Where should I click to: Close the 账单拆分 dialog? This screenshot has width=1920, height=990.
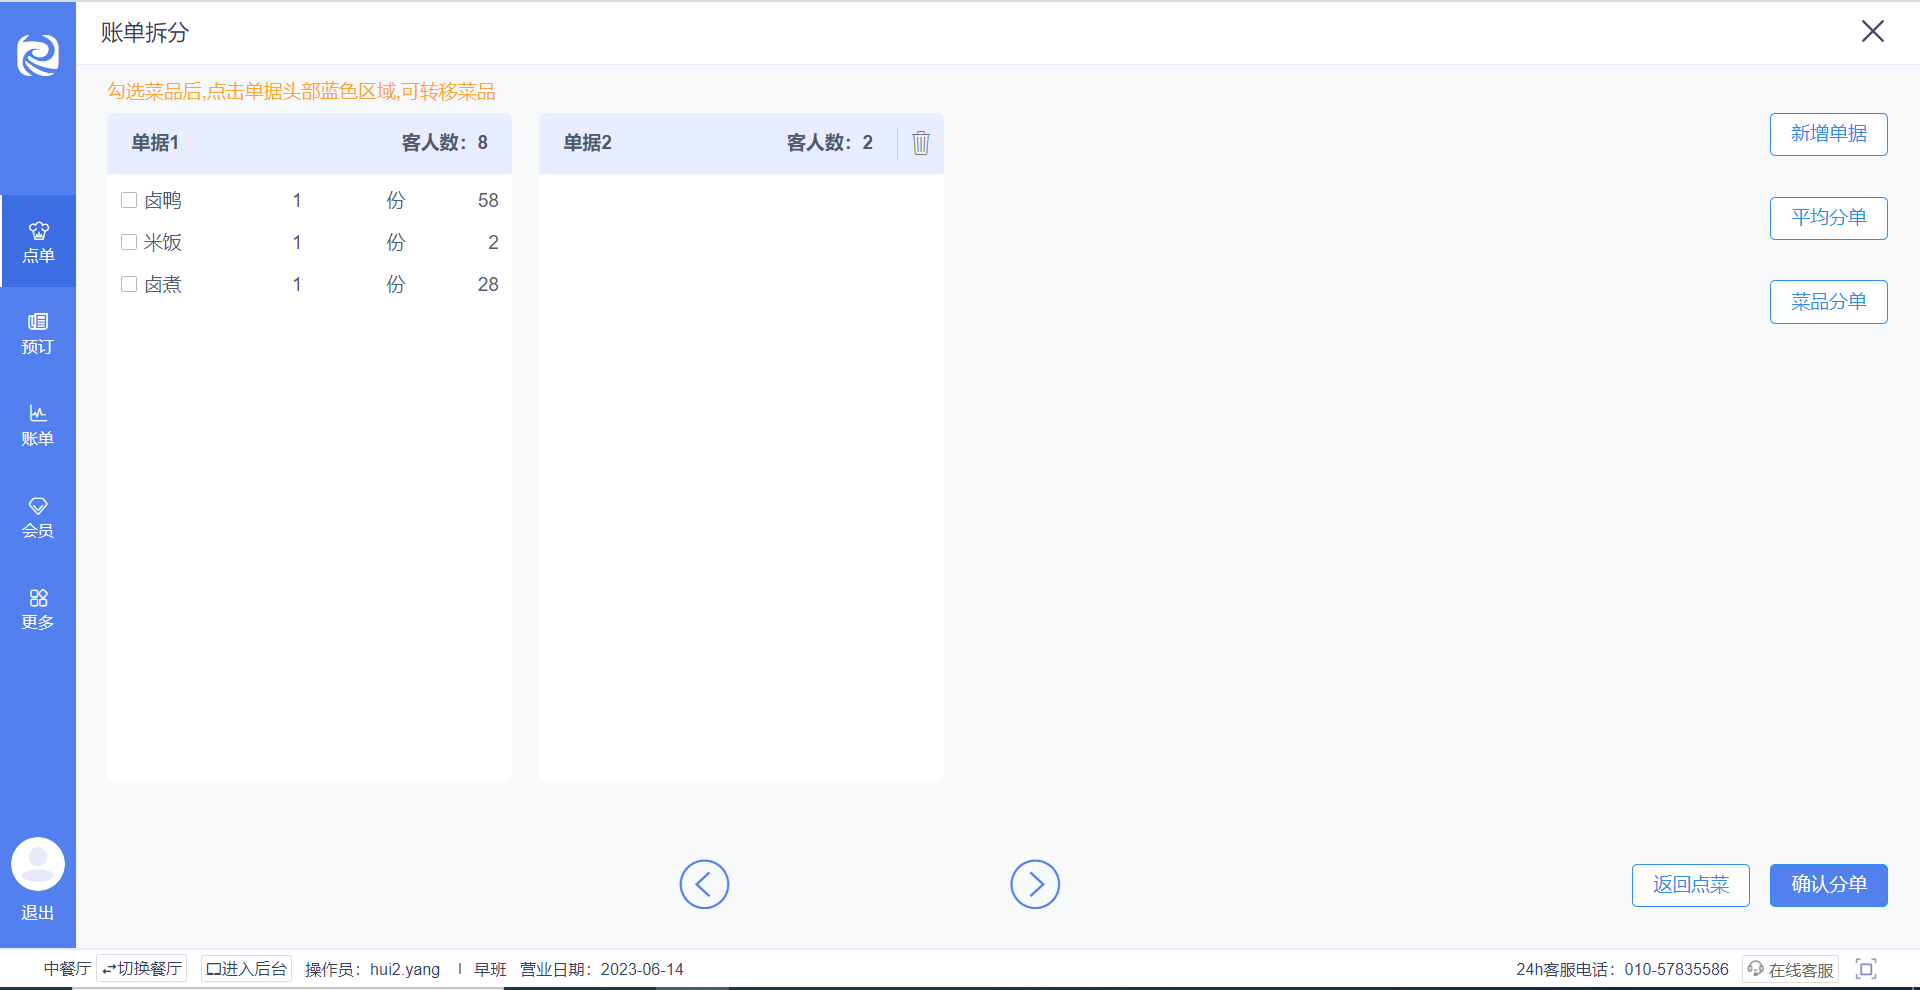point(1873,31)
